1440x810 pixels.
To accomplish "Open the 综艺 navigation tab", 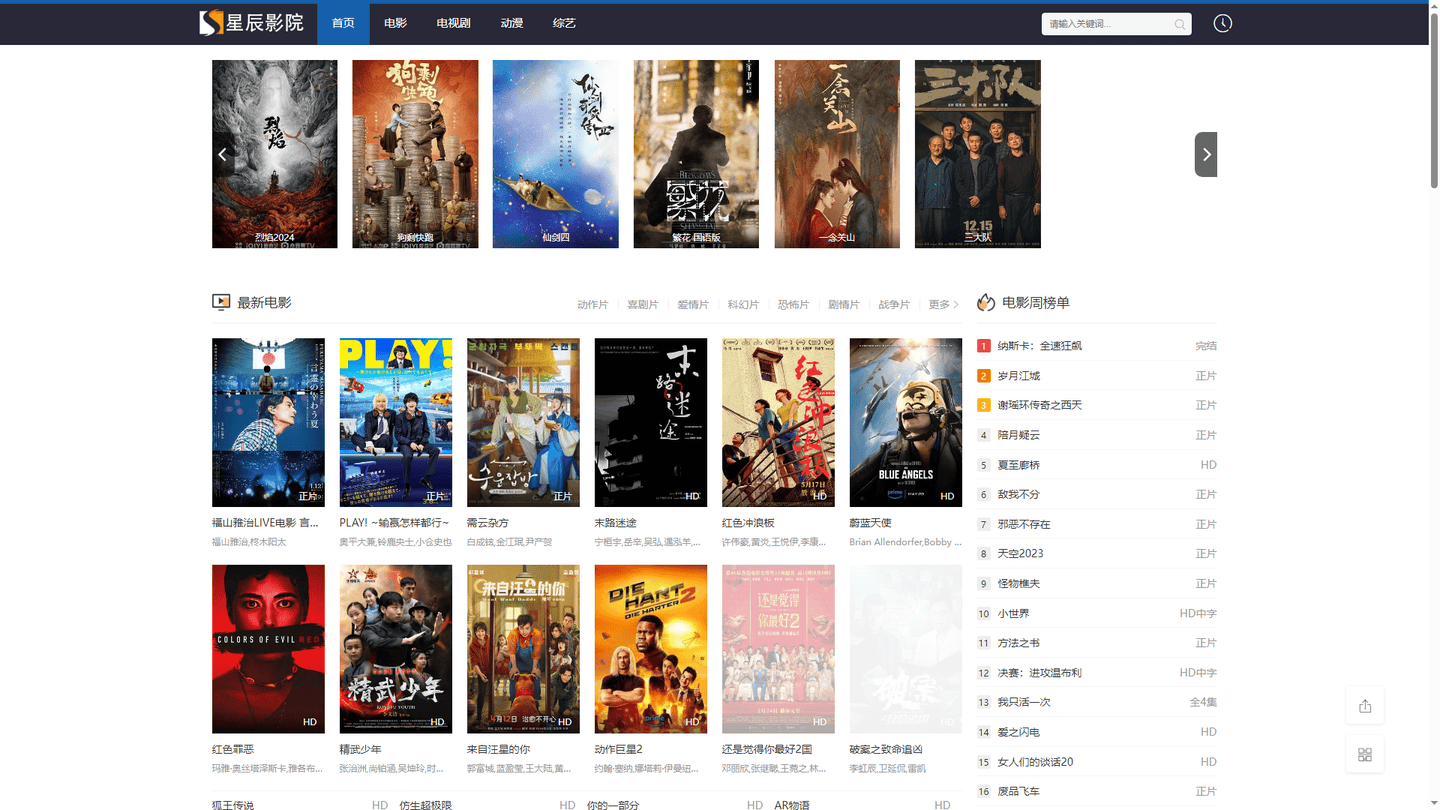I will point(564,23).
